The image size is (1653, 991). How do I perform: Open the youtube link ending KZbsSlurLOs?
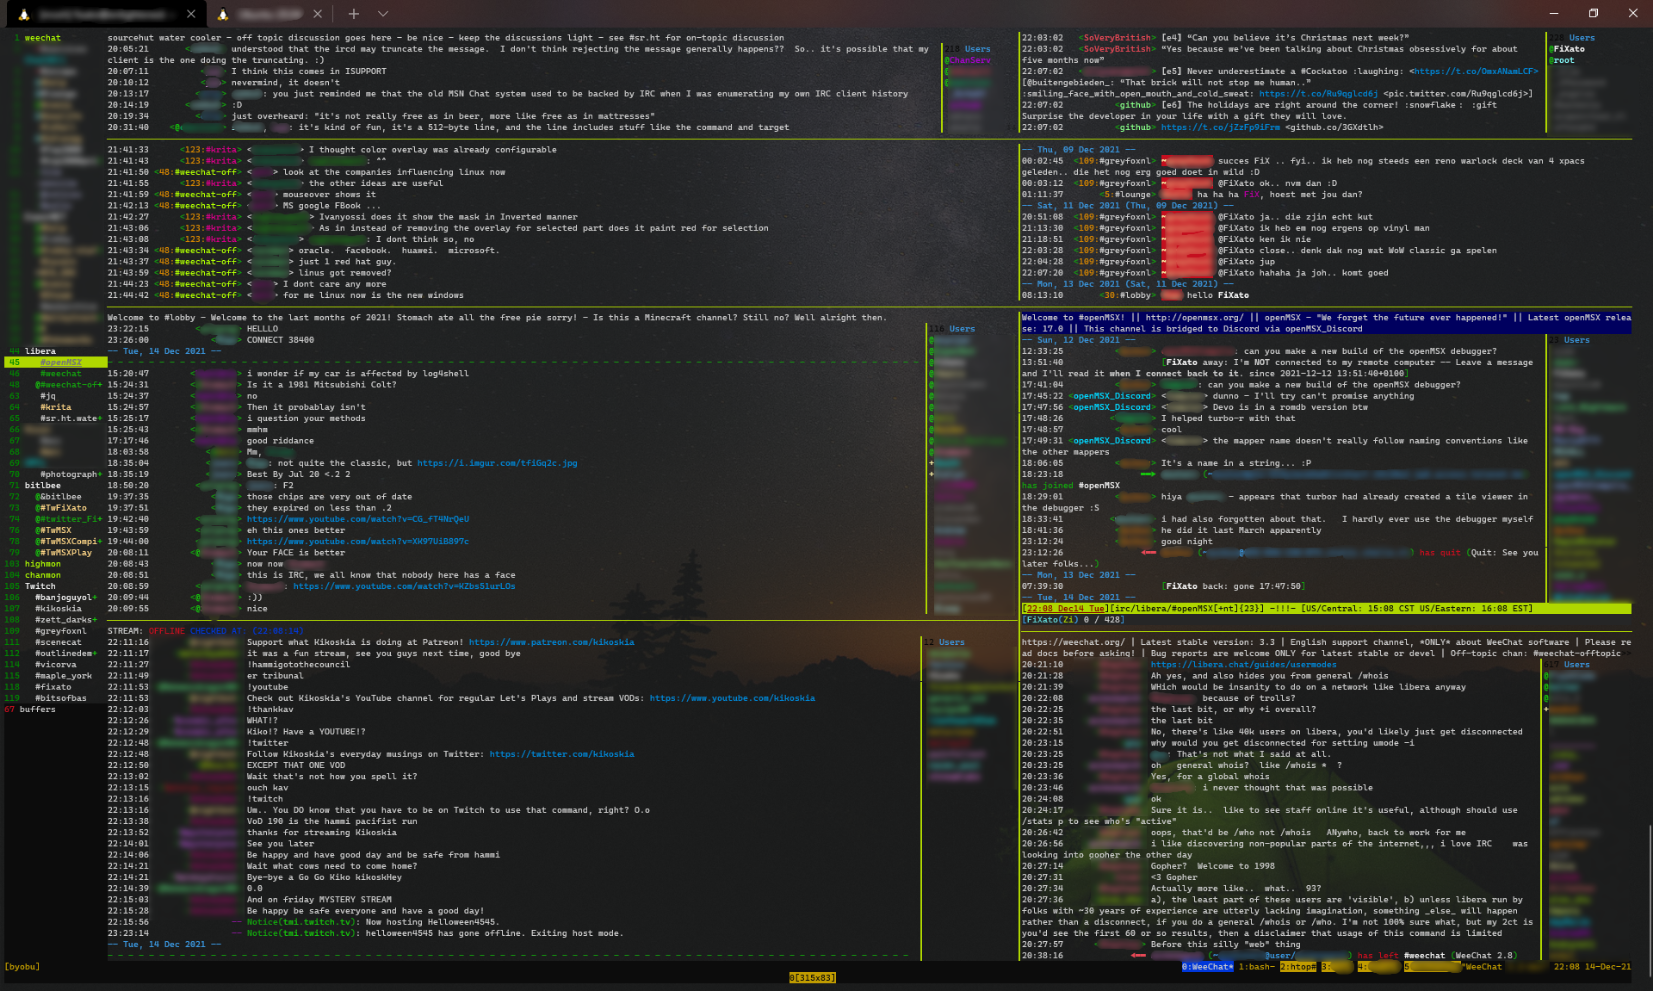tap(404, 586)
